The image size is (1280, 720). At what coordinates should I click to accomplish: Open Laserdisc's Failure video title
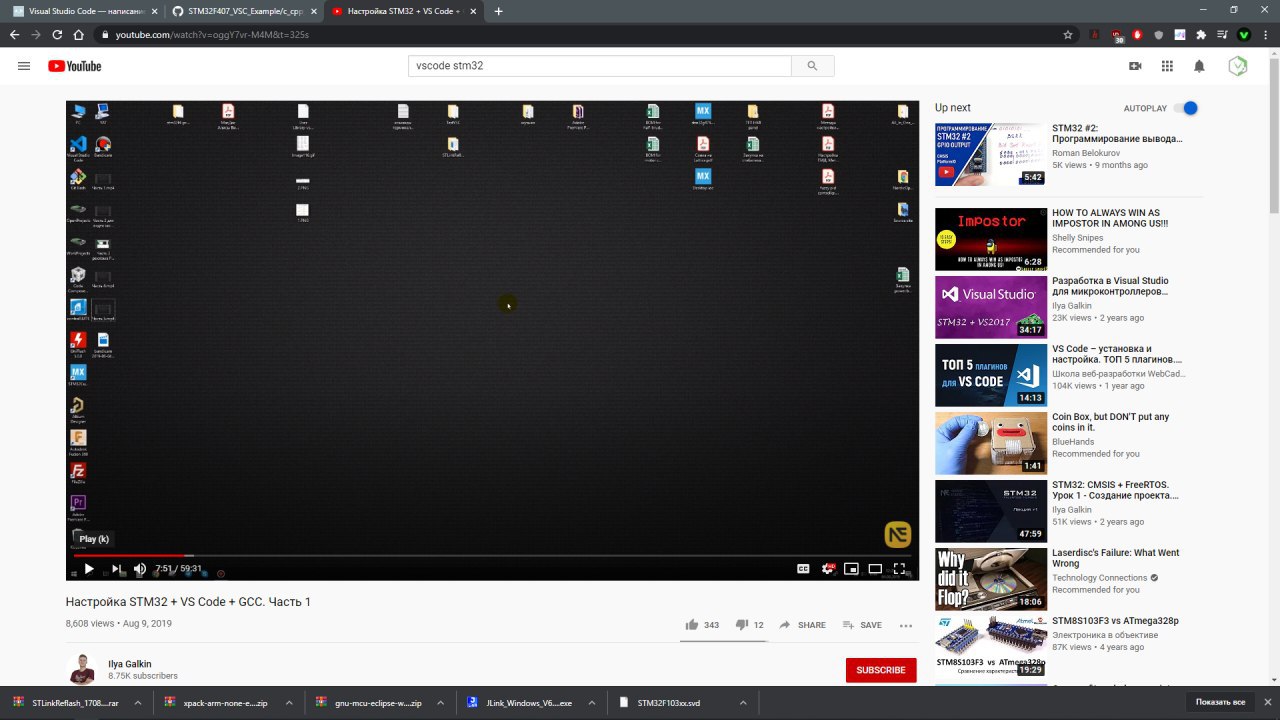pyautogui.click(x=1115, y=558)
